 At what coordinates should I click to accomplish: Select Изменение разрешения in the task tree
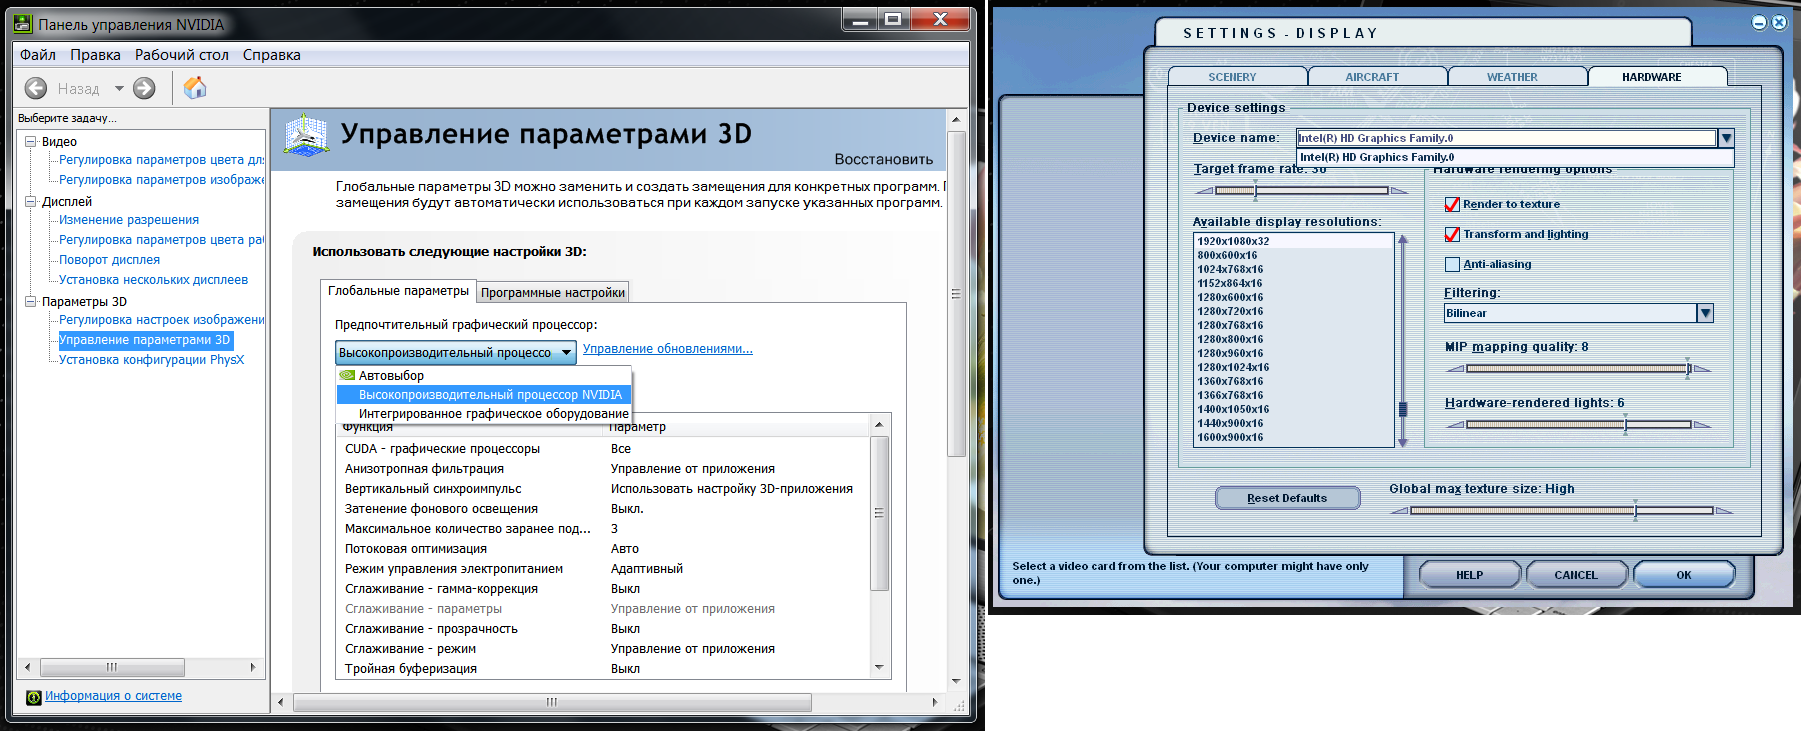point(129,220)
